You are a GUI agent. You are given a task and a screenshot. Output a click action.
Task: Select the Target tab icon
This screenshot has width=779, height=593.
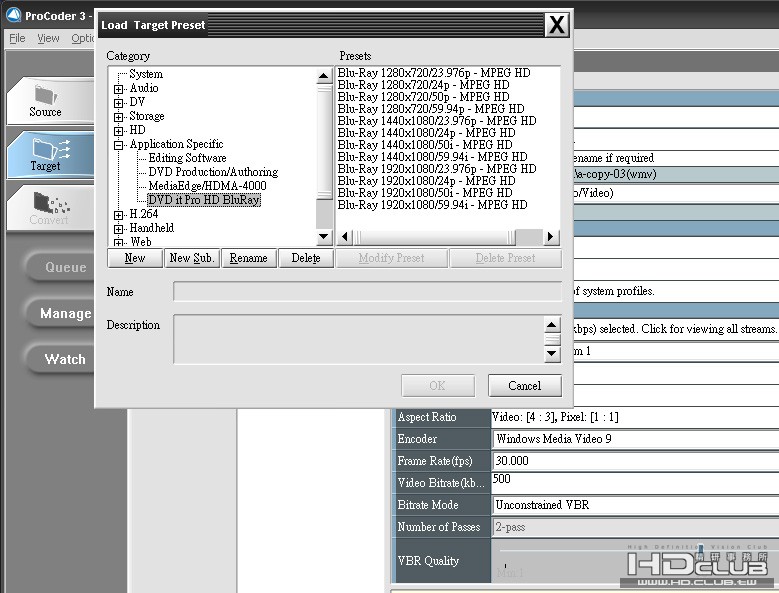point(51,149)
